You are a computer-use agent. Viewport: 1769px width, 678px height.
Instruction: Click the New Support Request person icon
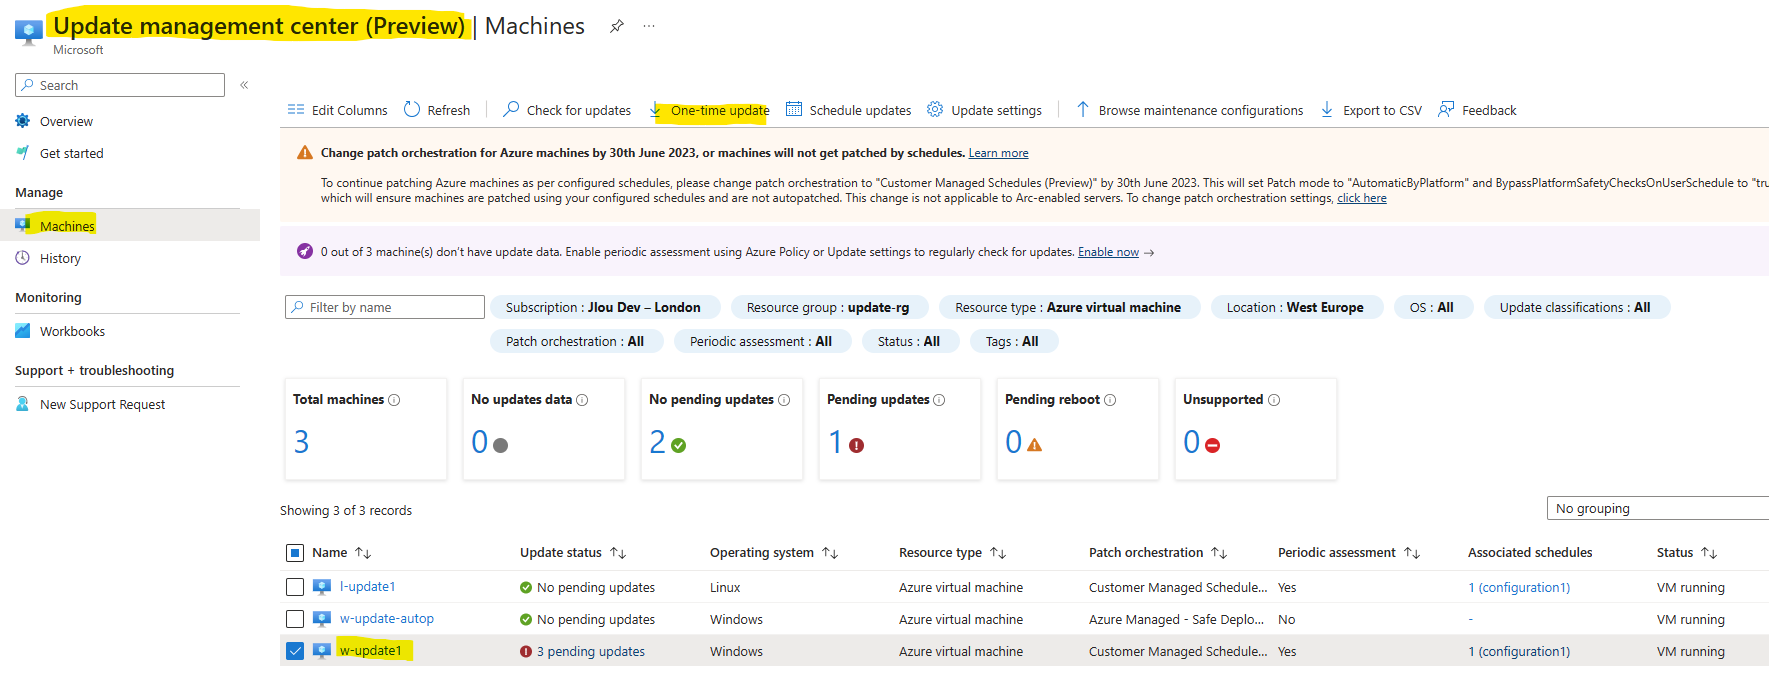click(23, 404)
